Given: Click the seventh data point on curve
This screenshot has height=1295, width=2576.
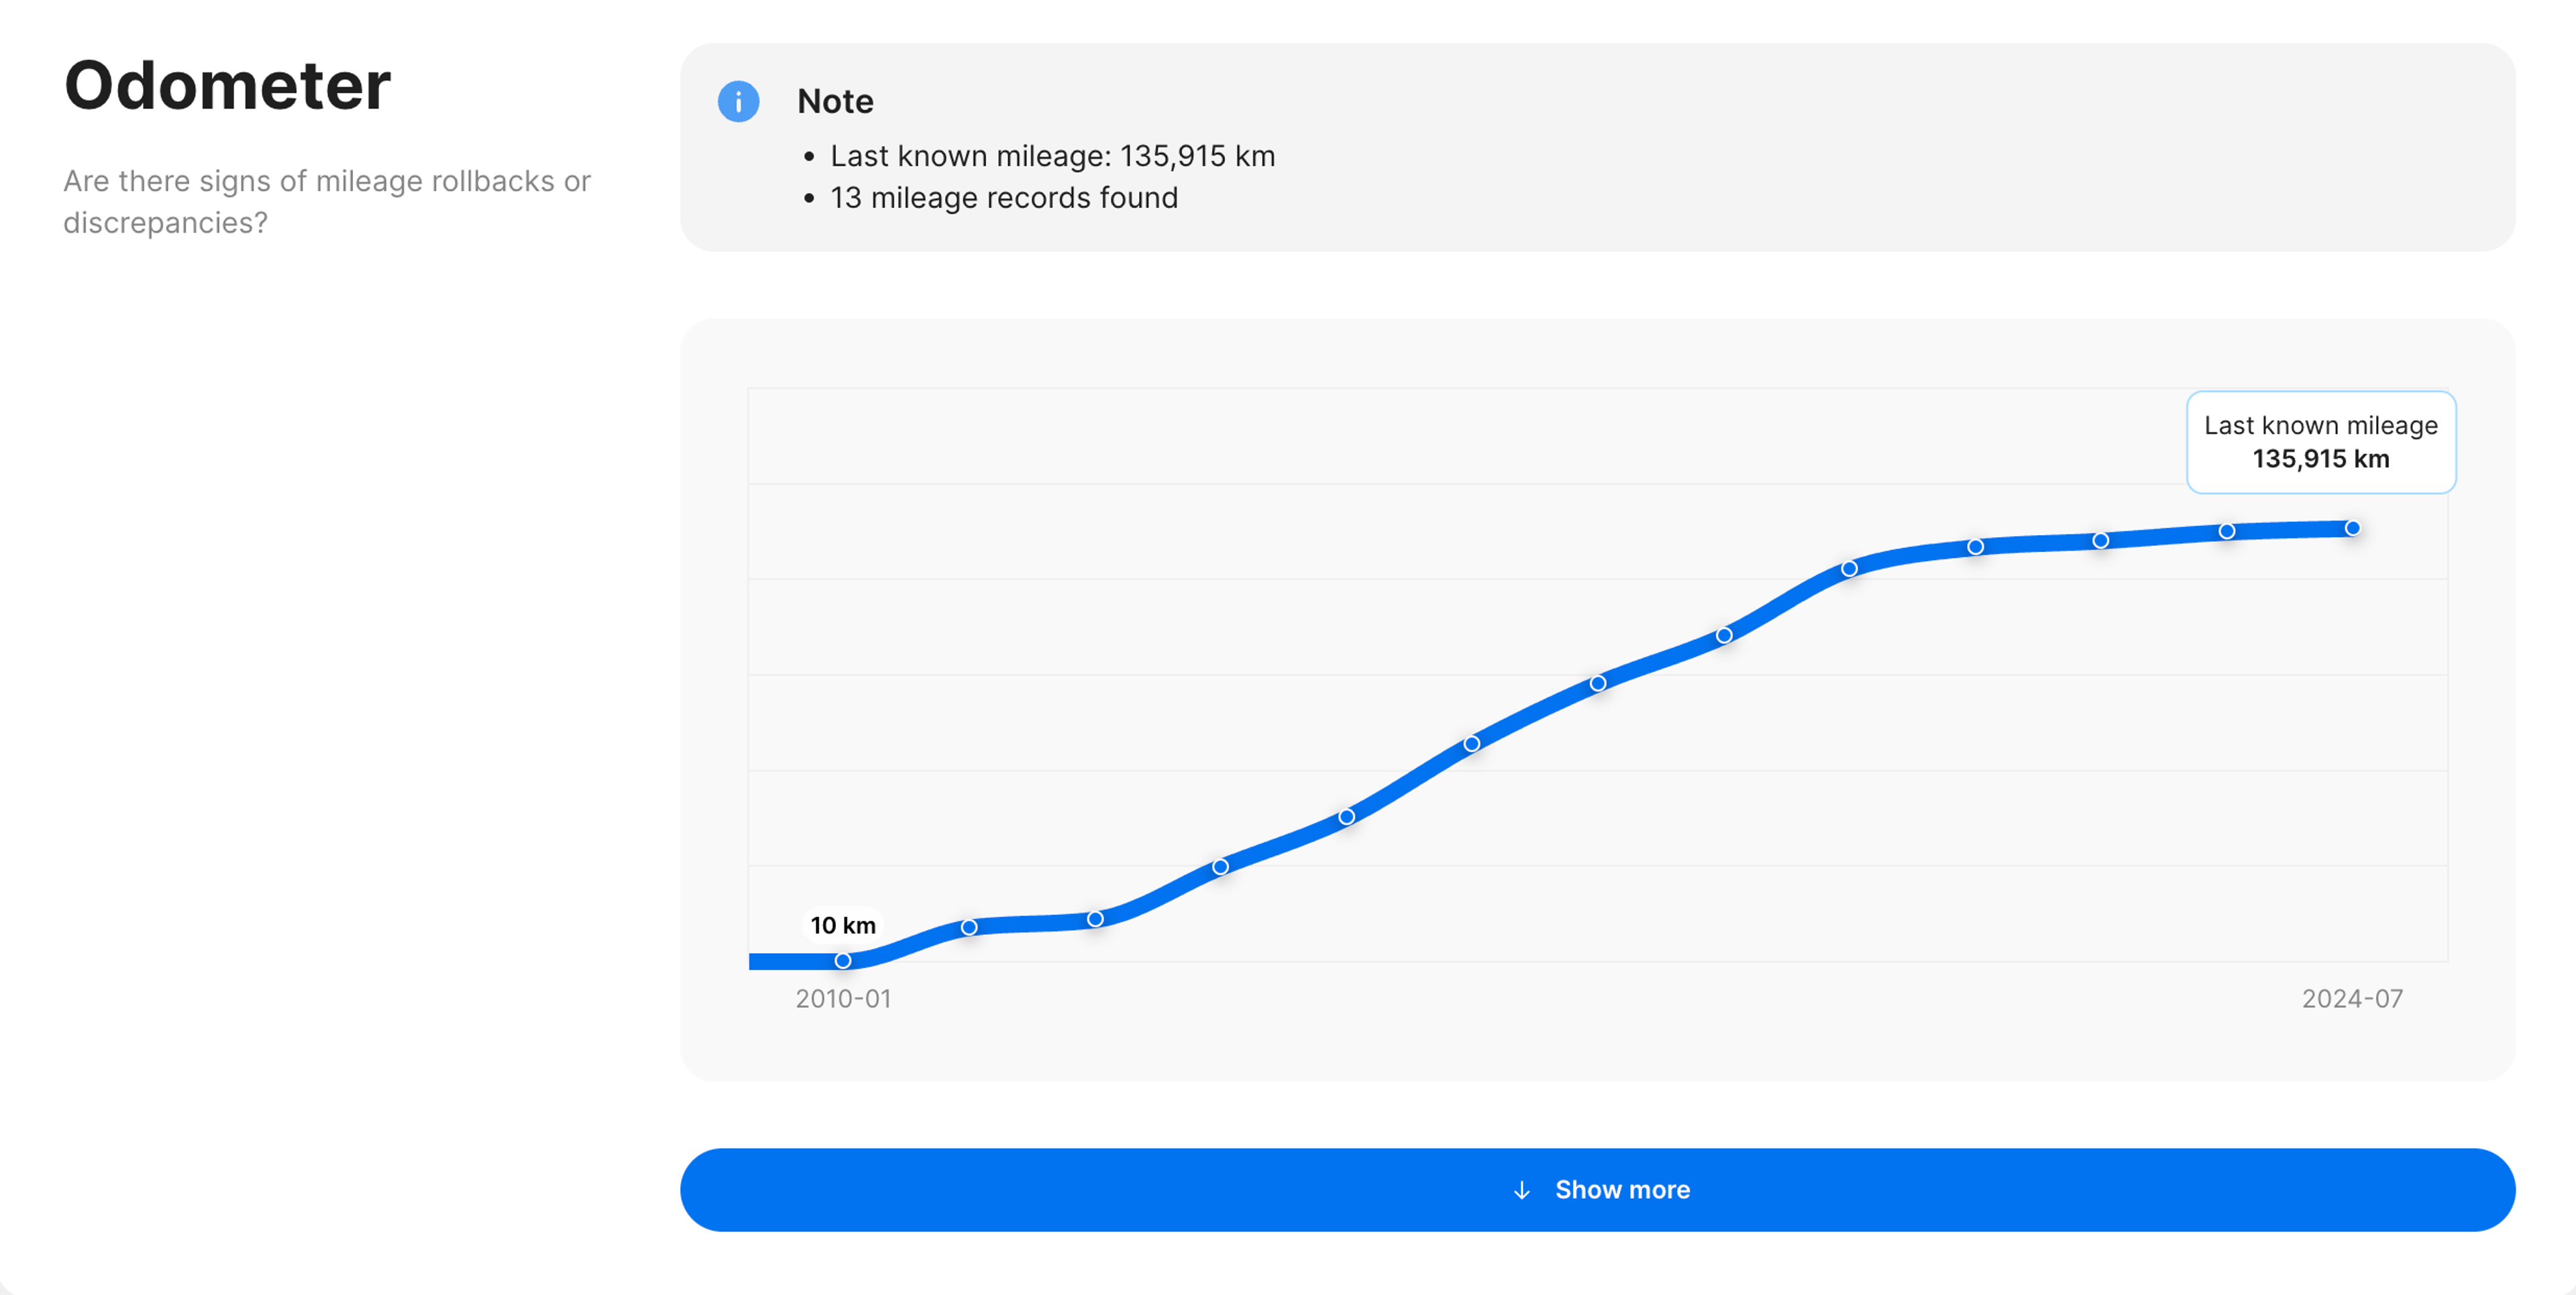Looking at the screenshot, I should (1598, 683).
